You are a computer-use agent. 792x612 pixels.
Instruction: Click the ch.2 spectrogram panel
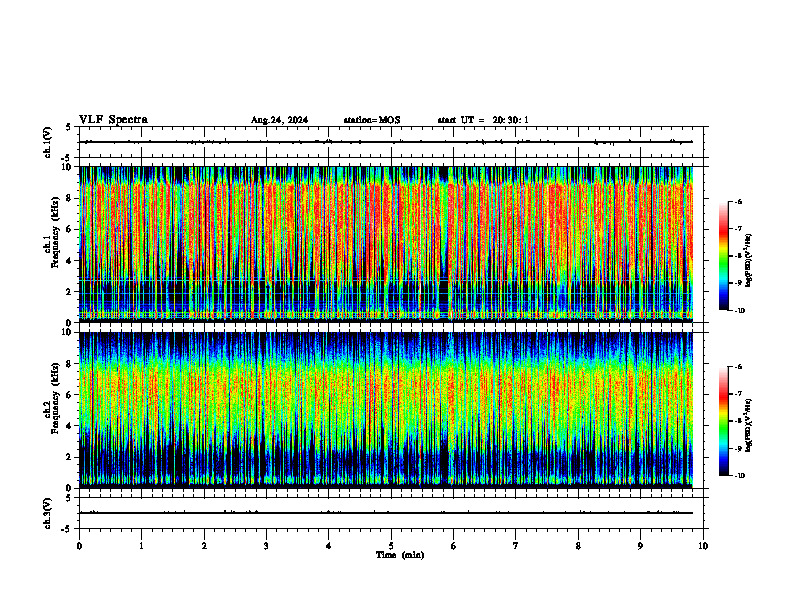pyautogui.click(x=386, y=410)
